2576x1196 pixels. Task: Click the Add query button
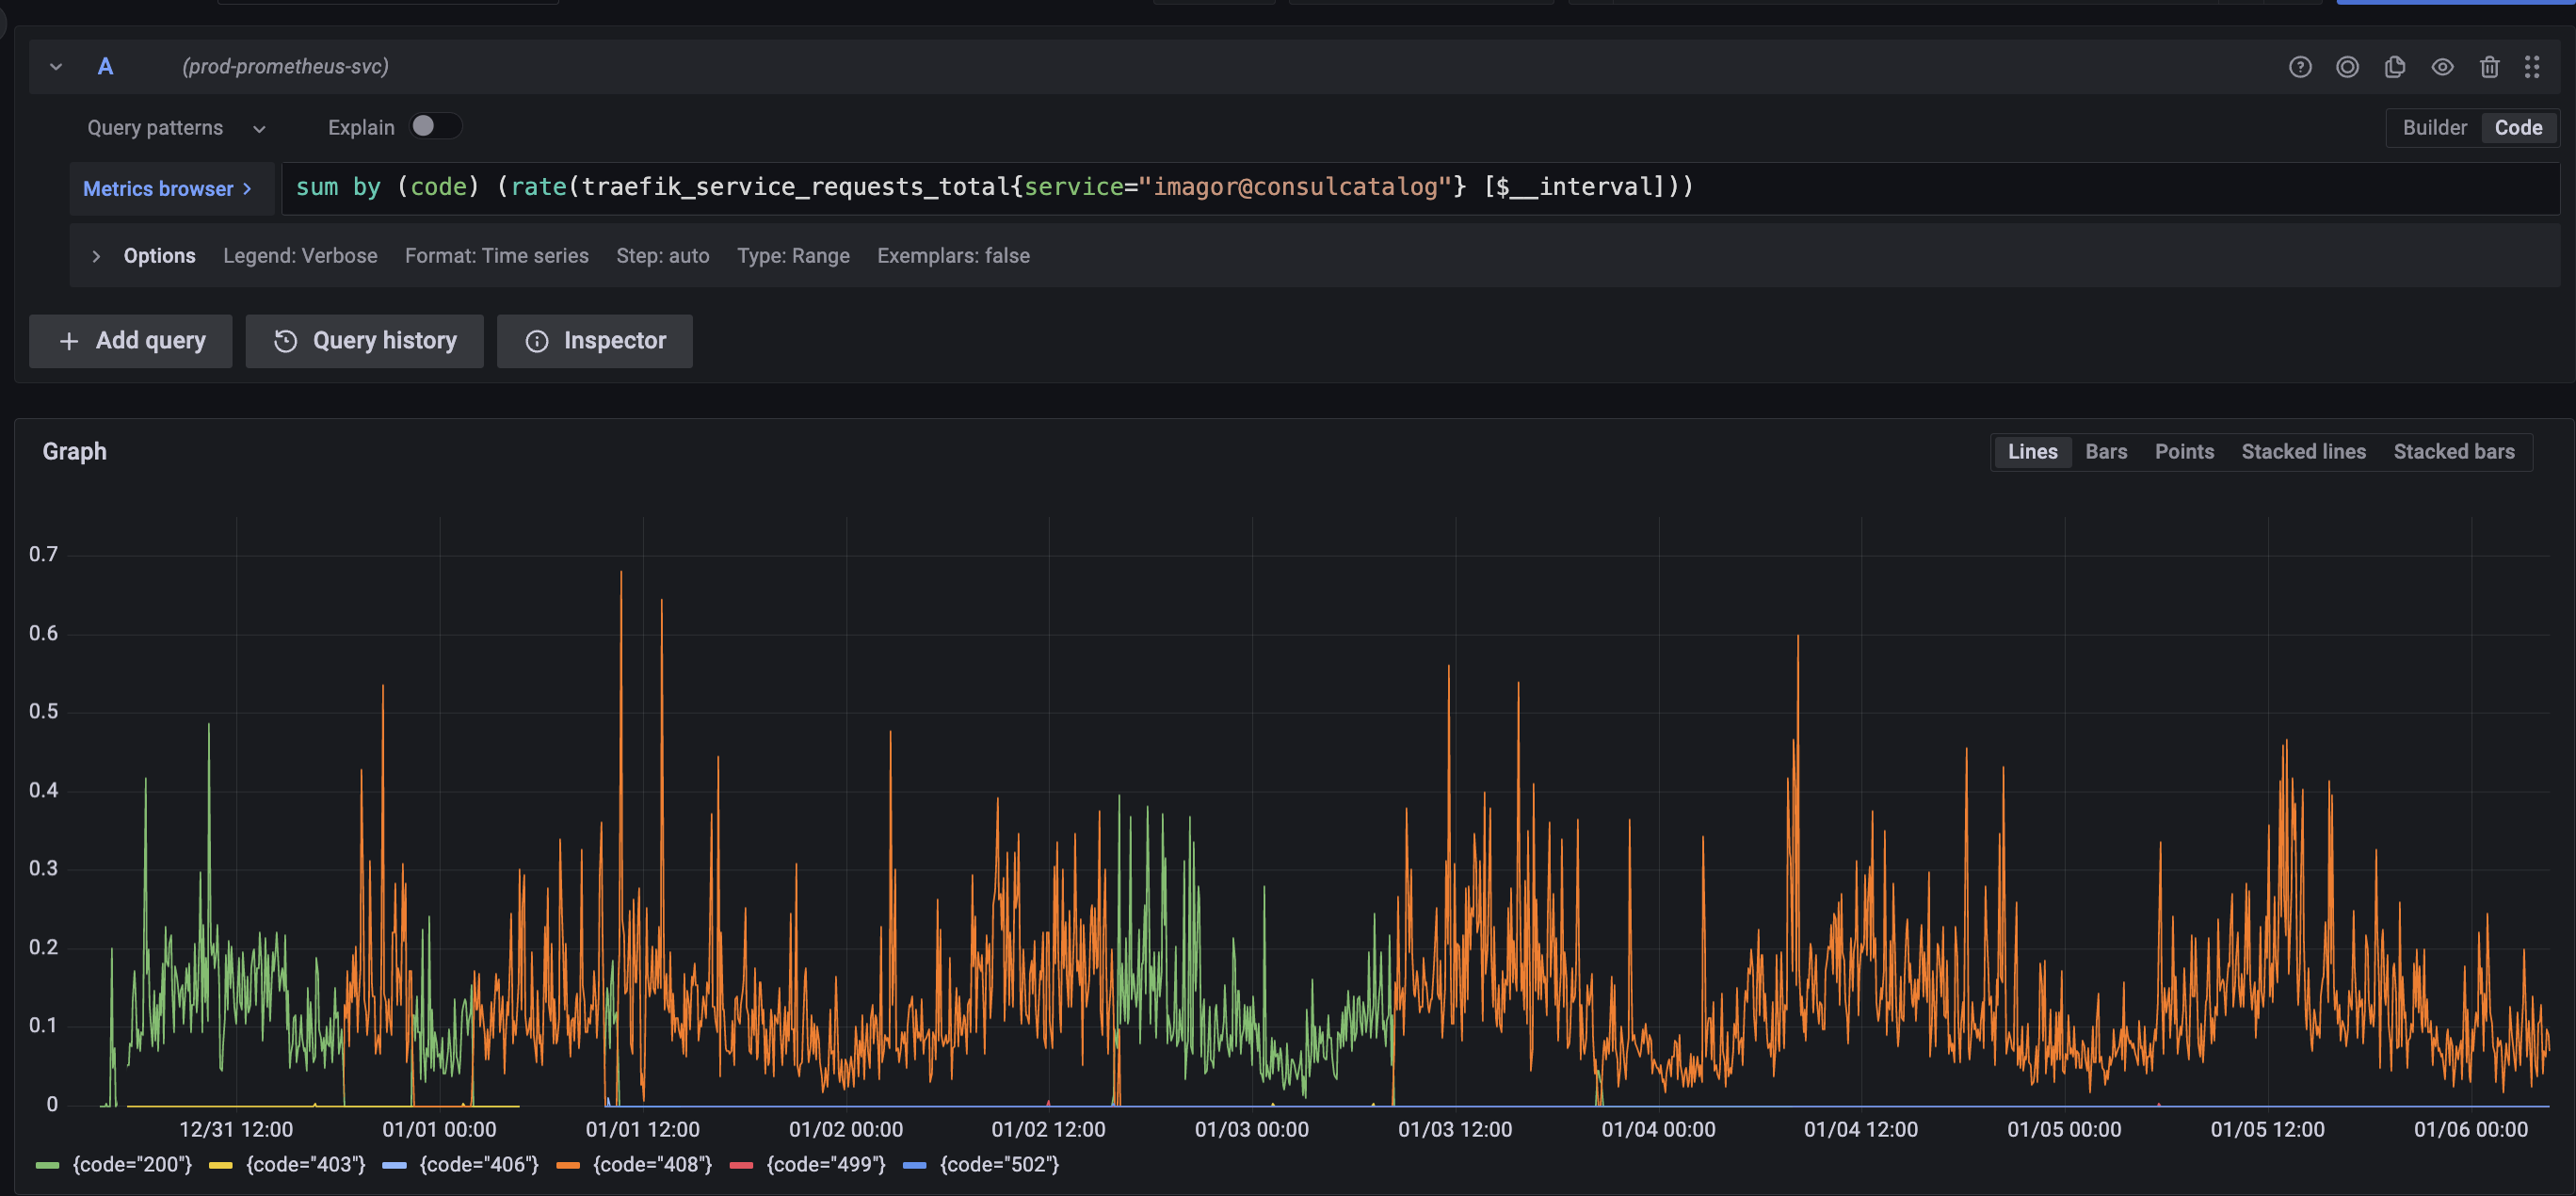click(130, 340)
